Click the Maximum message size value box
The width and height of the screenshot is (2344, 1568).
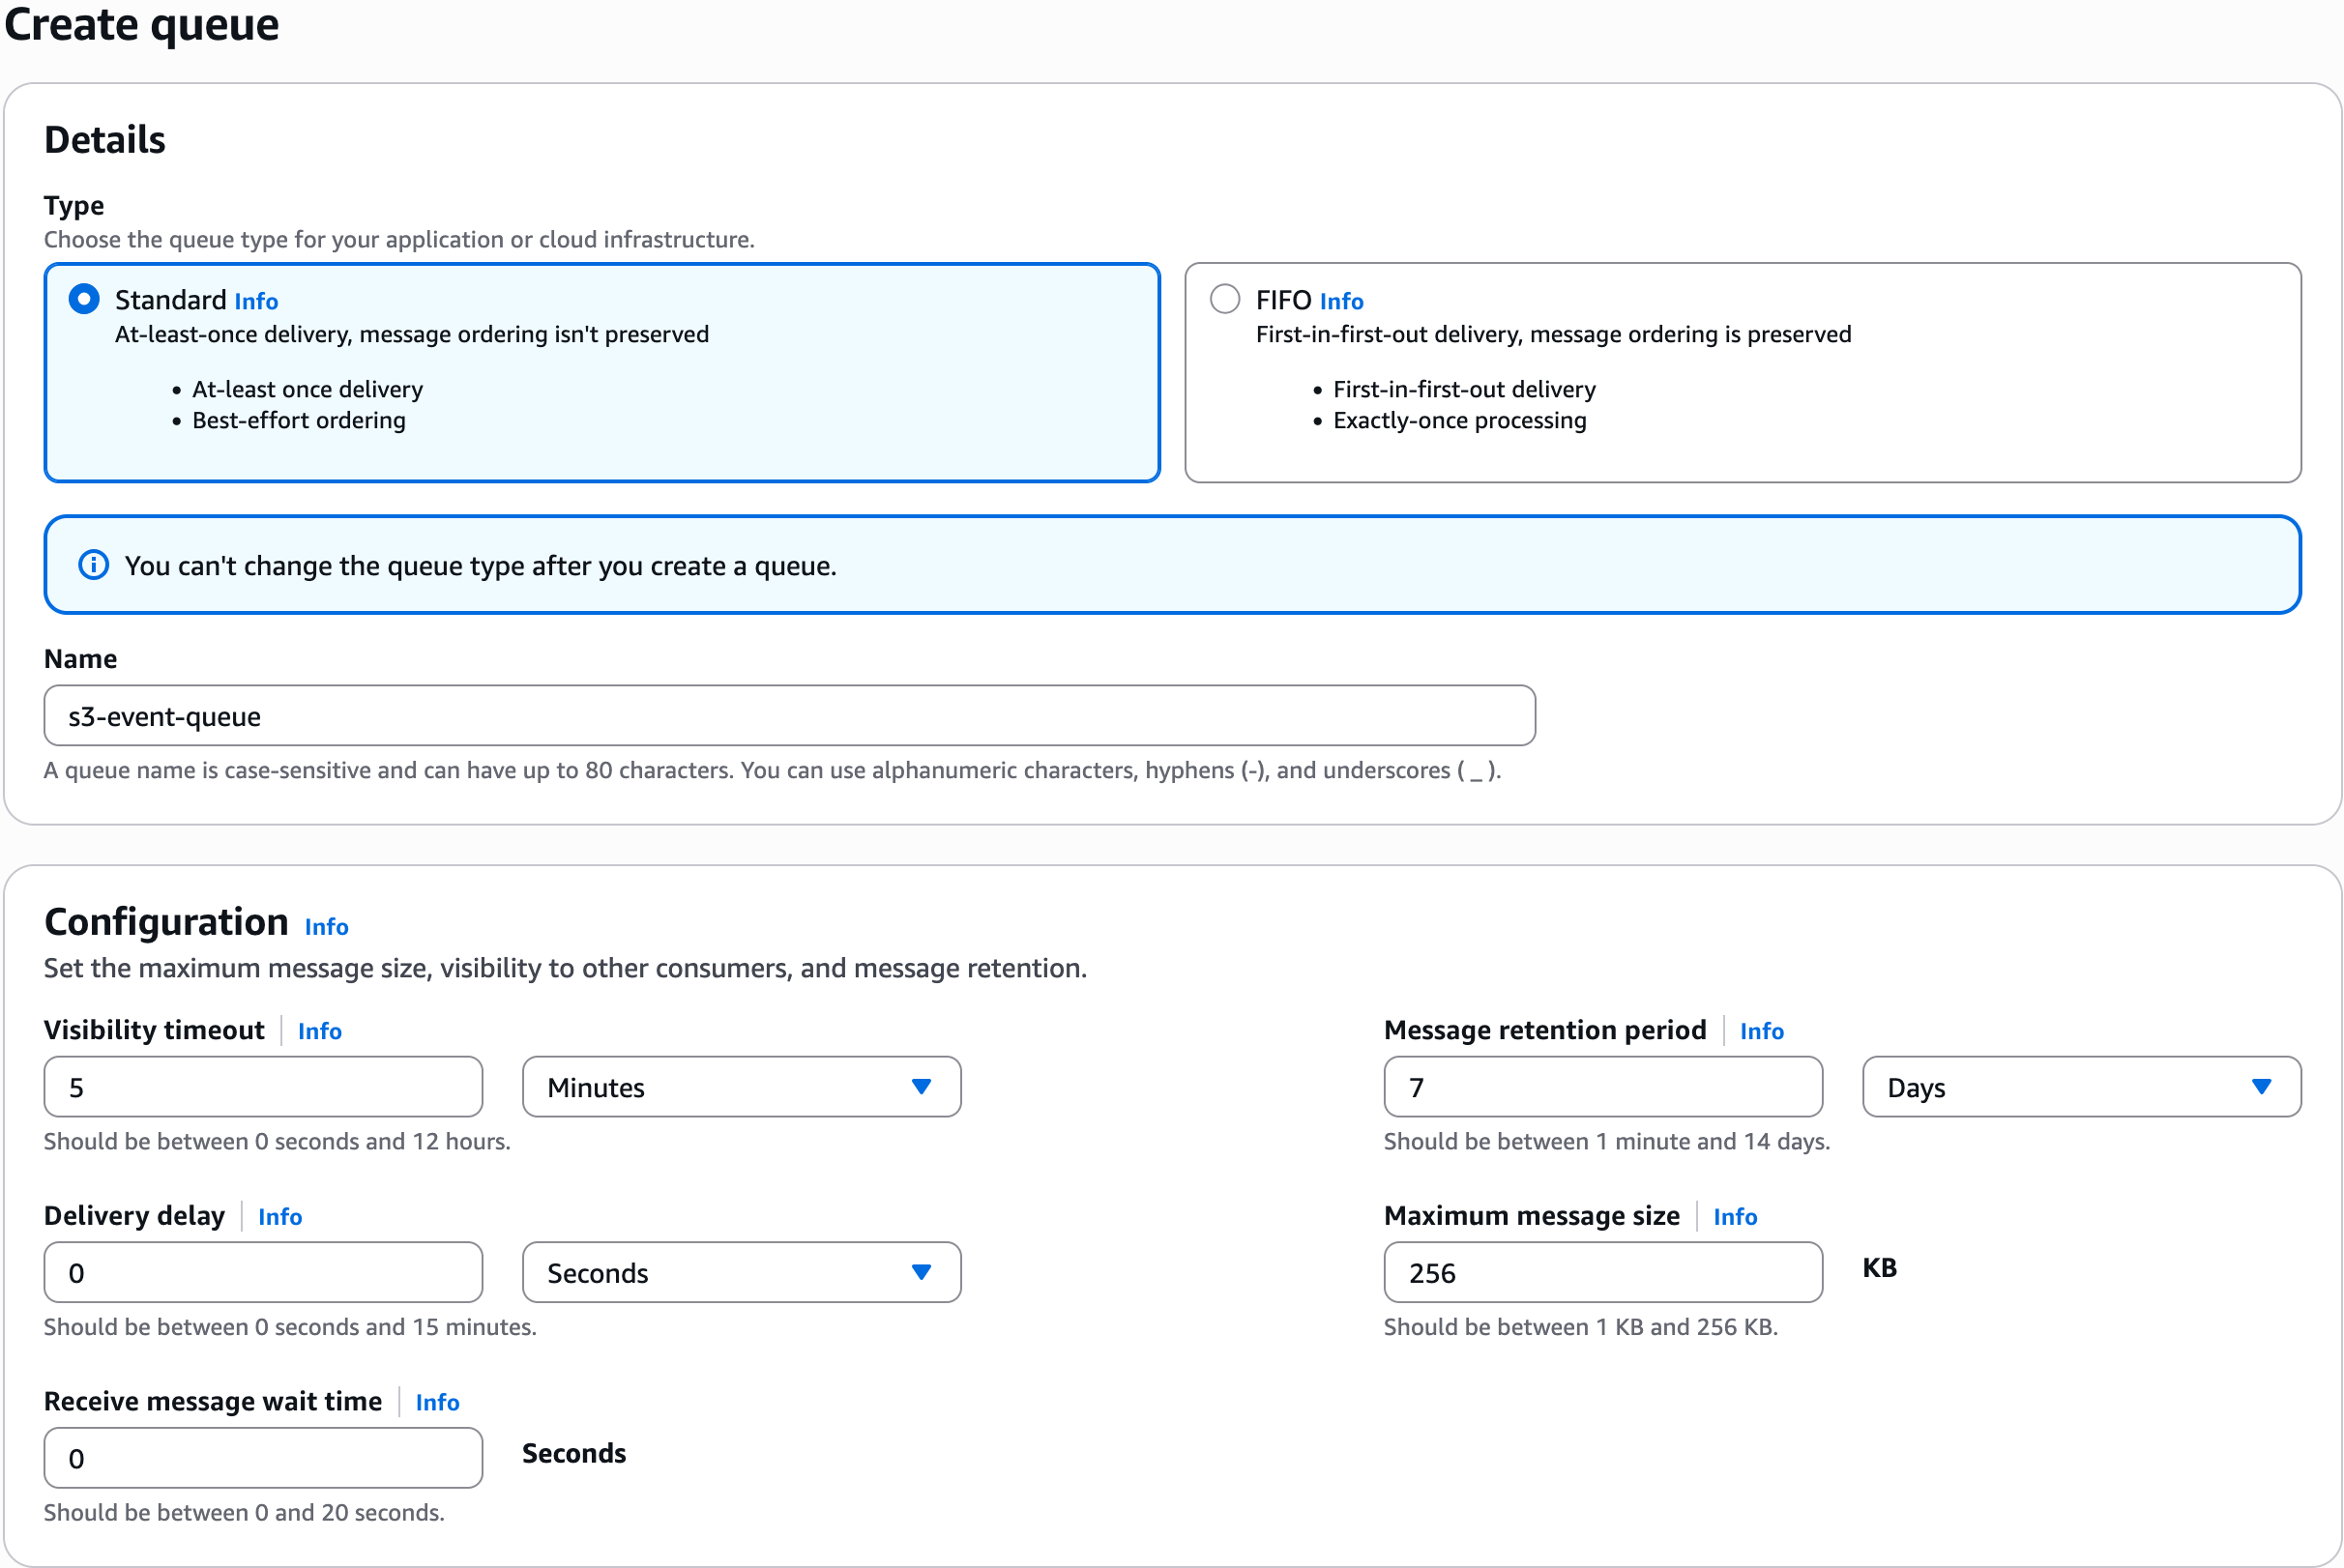click(x=1602, y=1272)
